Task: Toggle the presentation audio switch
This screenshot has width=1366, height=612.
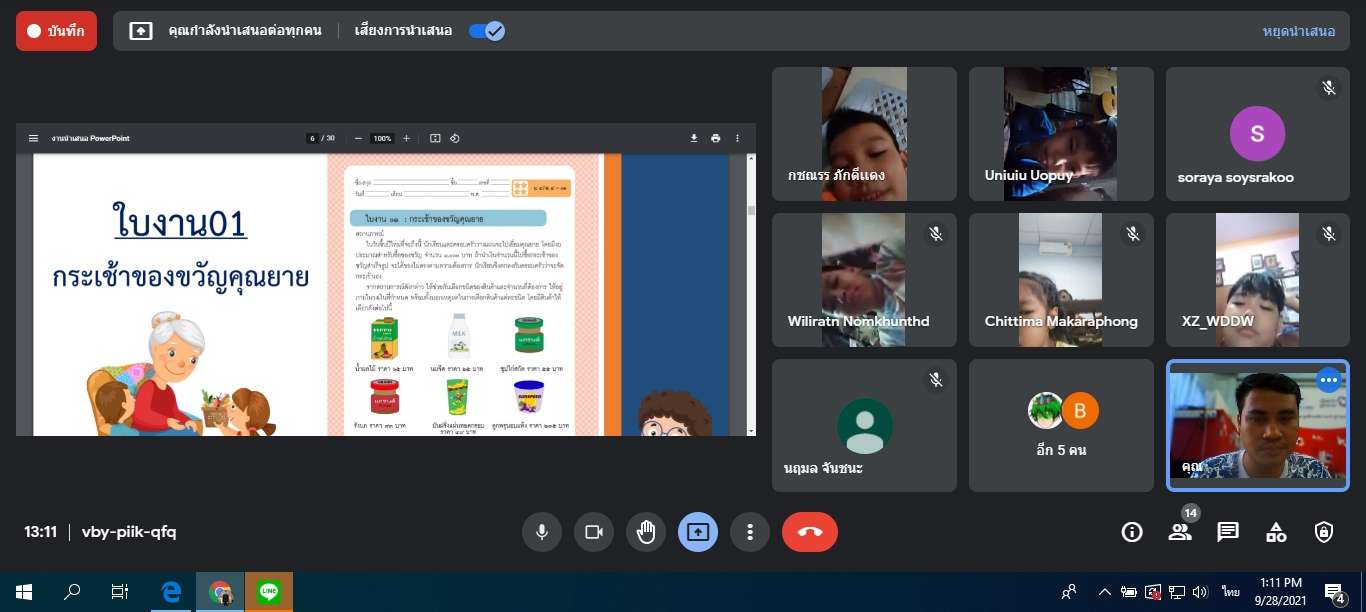Action: [487, 31]
